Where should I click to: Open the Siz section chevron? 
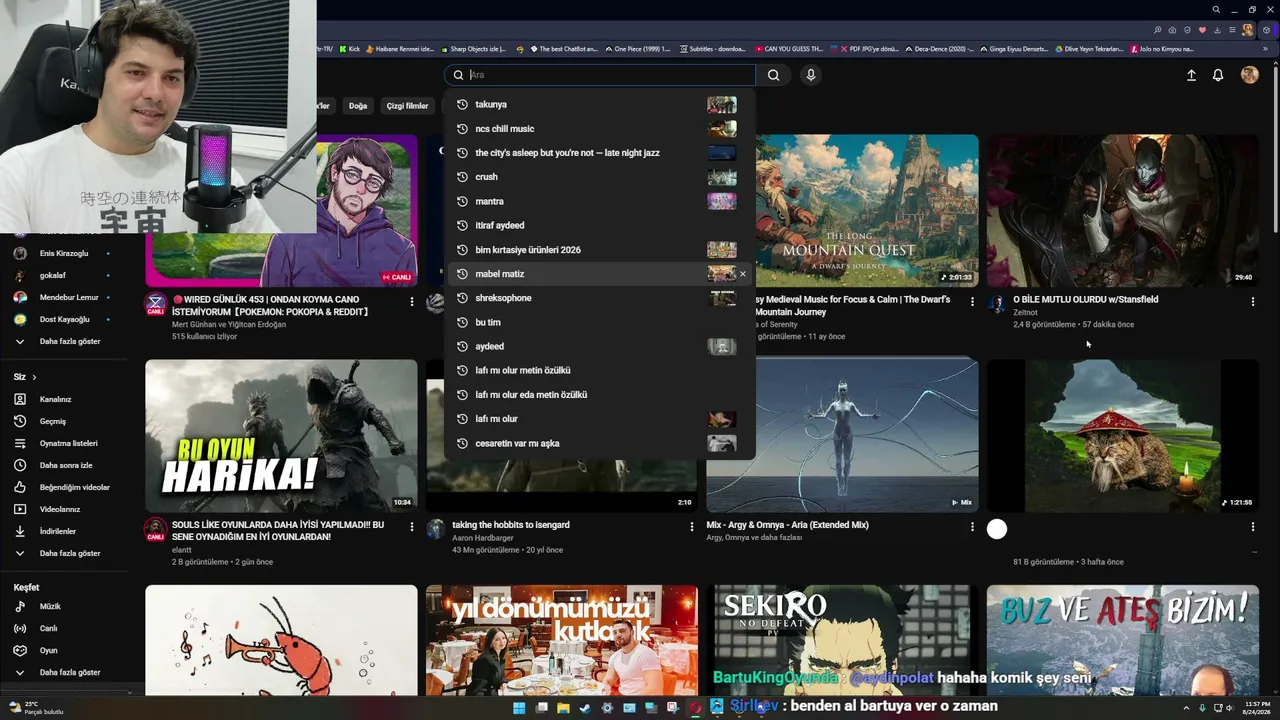[x=34, y=377]
